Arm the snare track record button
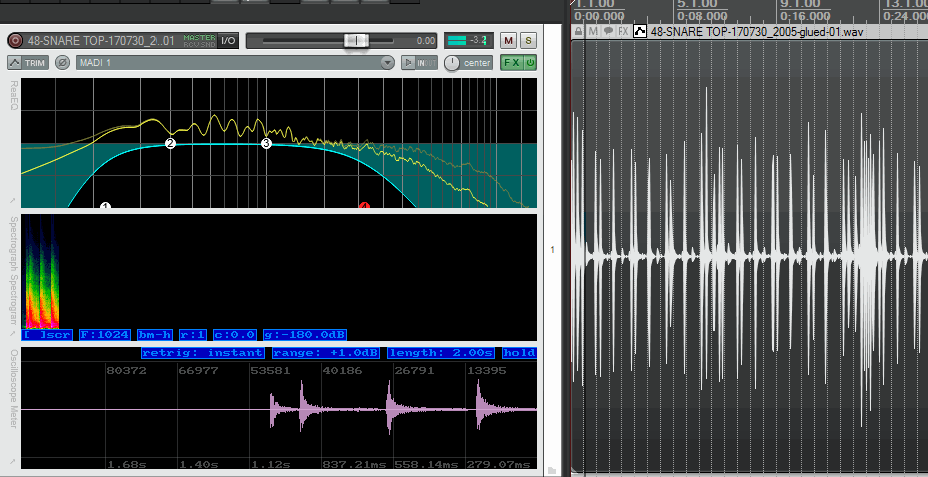The width and height of the screenshot is (928, 477). (15, 41)
